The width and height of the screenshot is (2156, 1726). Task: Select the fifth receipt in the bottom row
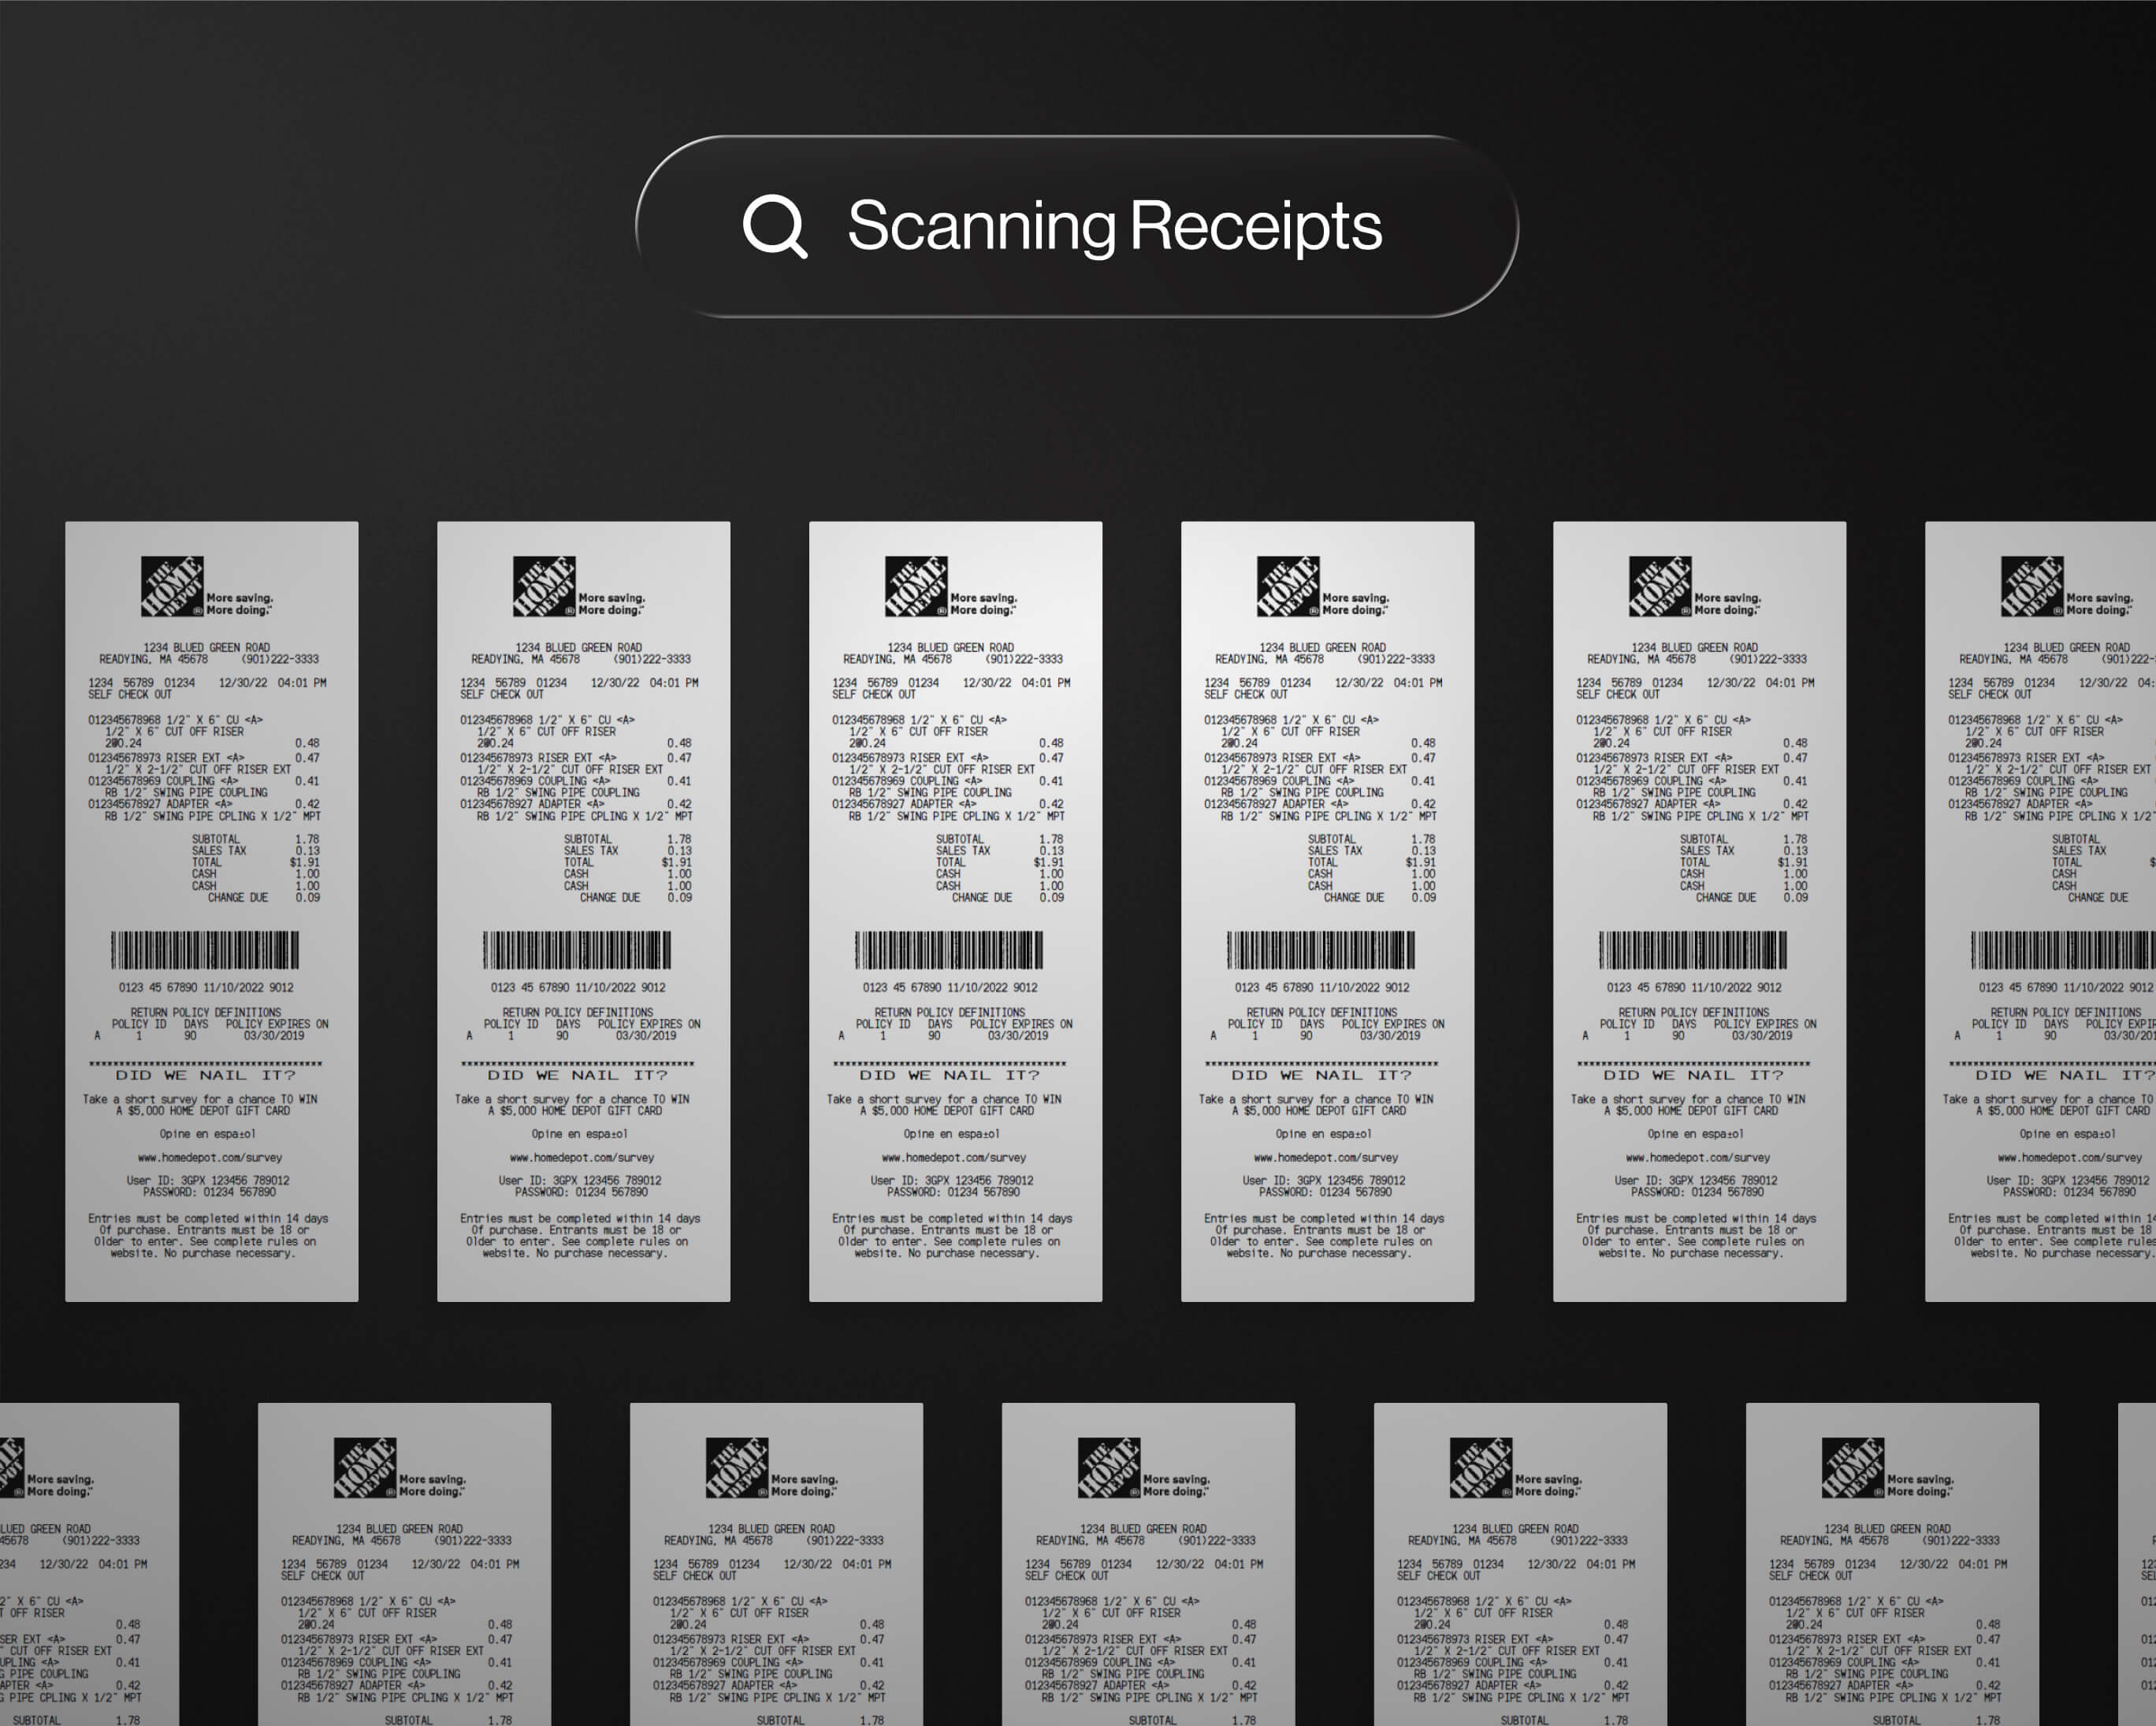point(1521,1564)
